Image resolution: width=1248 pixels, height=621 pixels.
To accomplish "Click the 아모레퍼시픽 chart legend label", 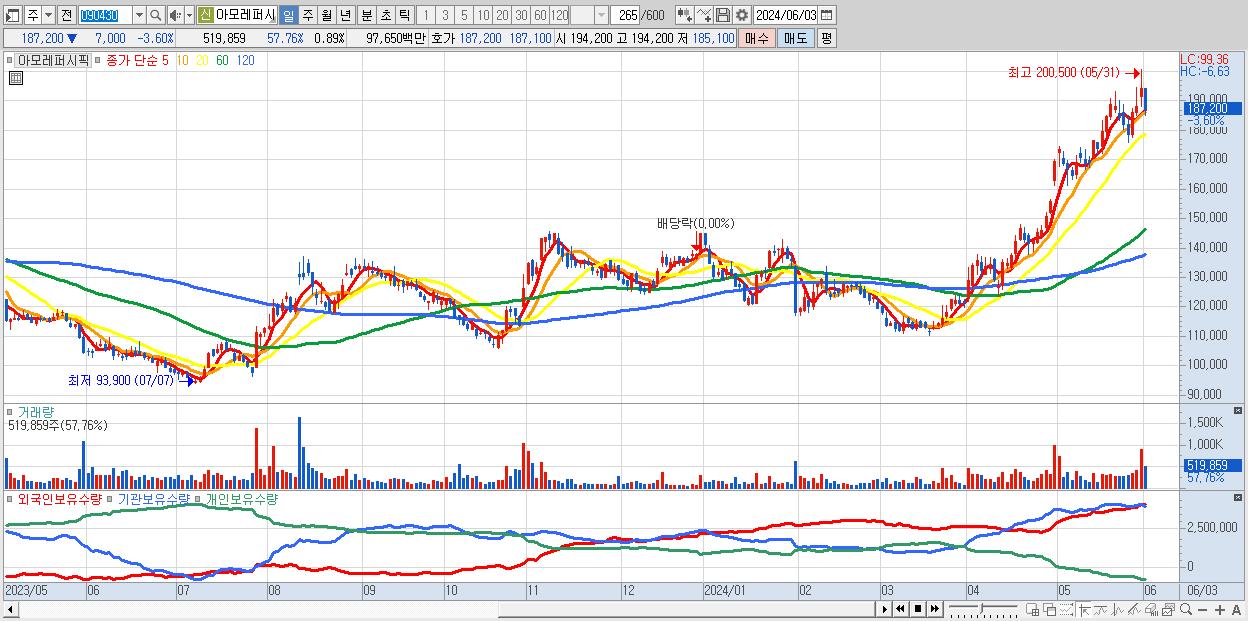I will [53, 60].
